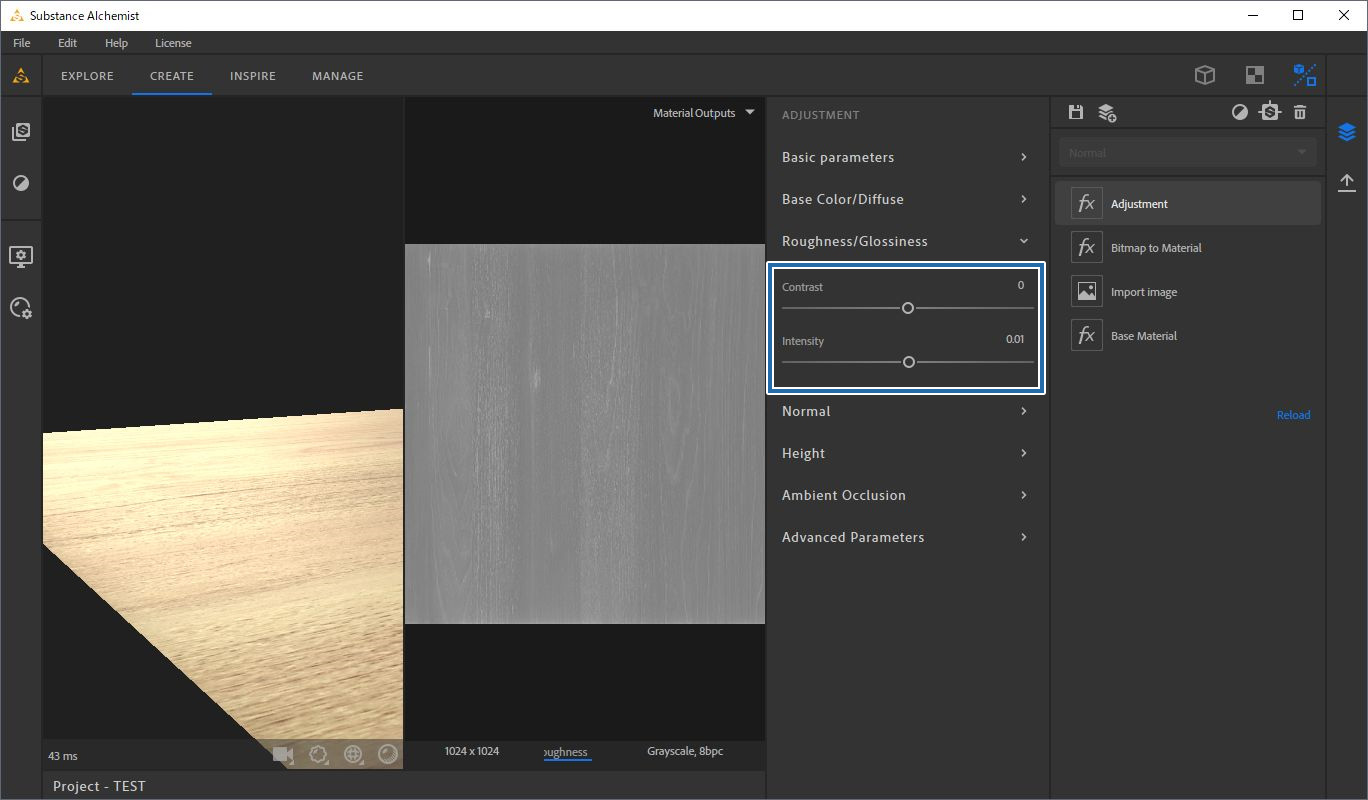
Task: Click the wood material 3D preview
Action: (x=223, y=590)
